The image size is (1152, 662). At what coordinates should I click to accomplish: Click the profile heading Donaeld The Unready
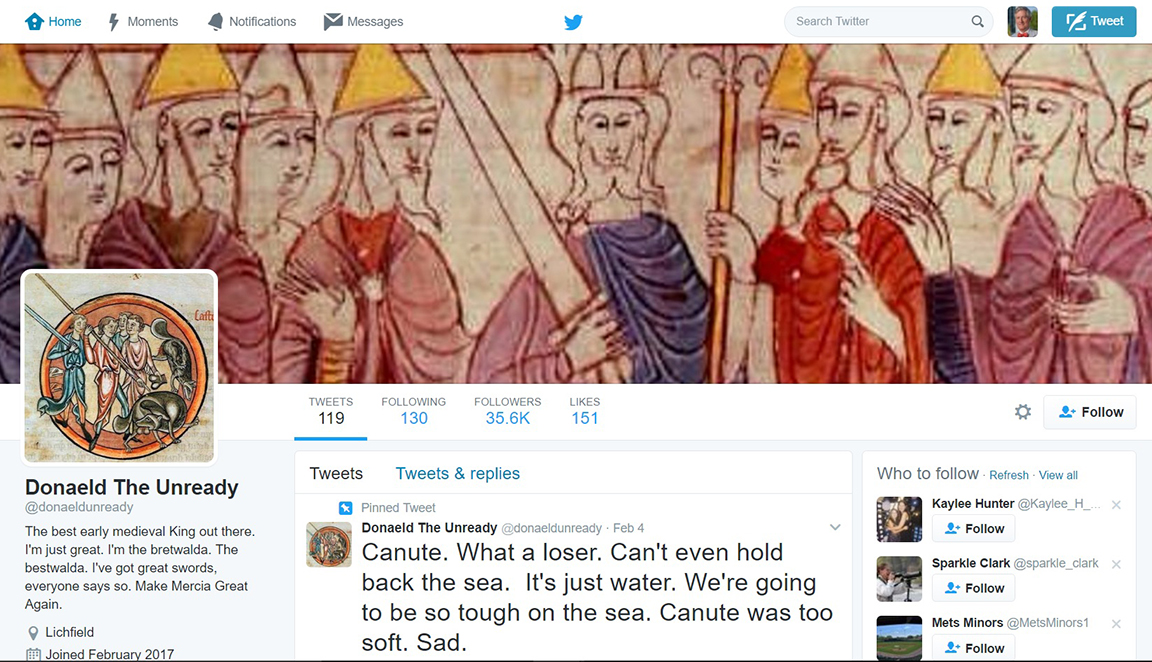coord(132,488)
